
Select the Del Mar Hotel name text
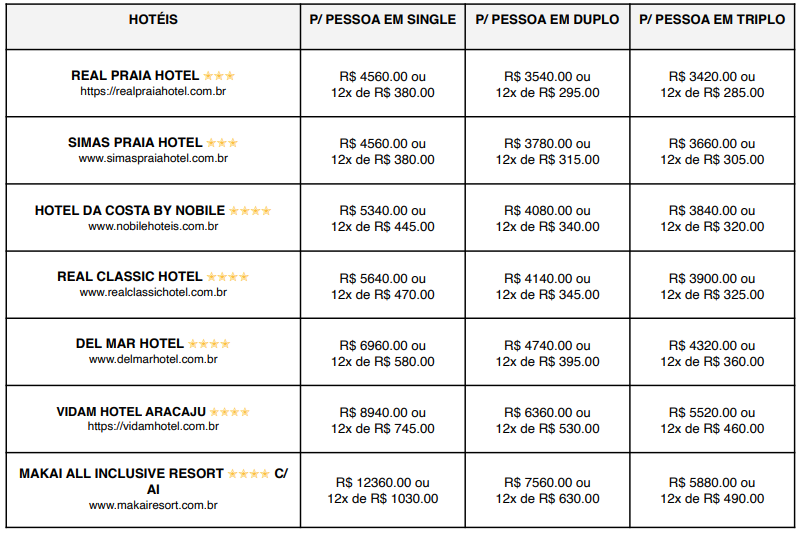(x=130, y=344)
